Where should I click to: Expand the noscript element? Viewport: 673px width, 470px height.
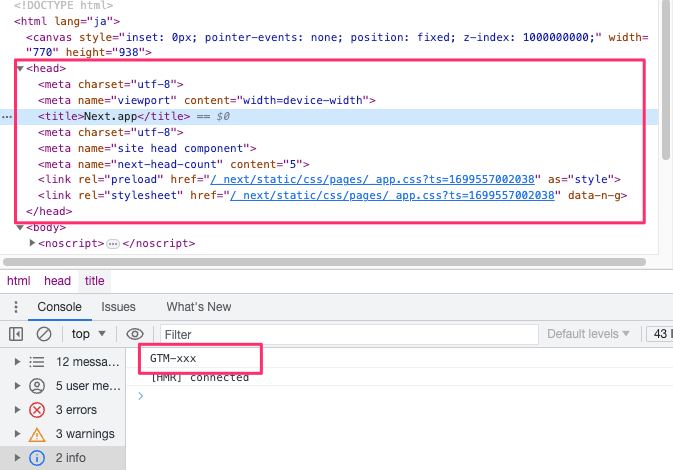(32, 243)
